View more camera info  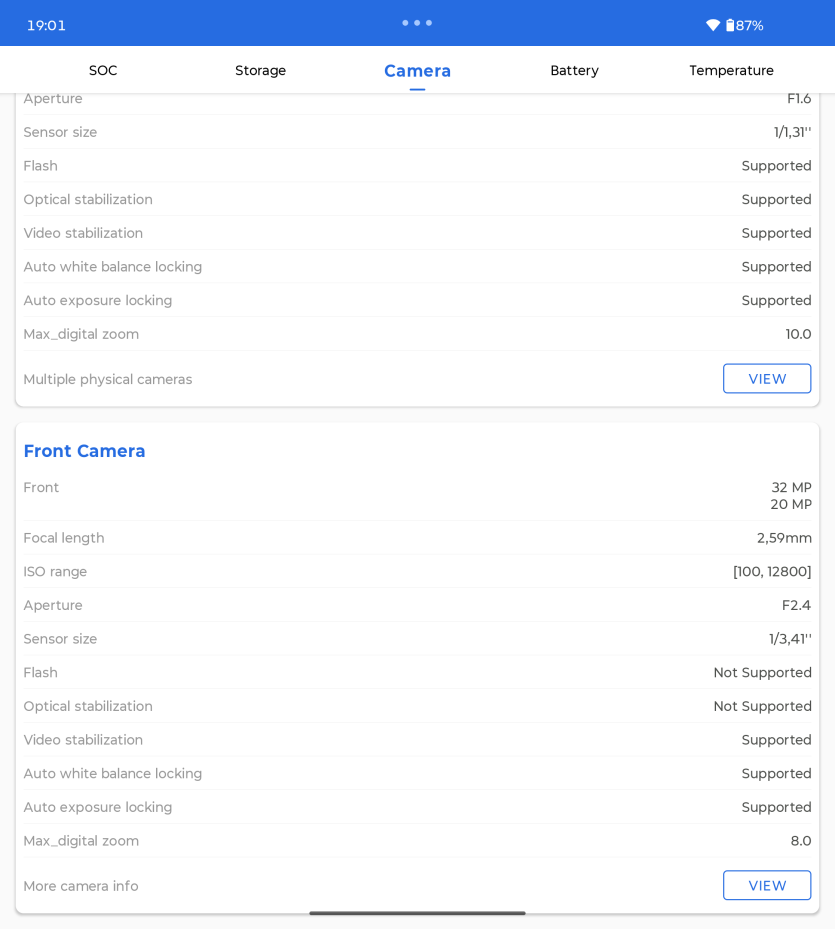tap(767, 885)
